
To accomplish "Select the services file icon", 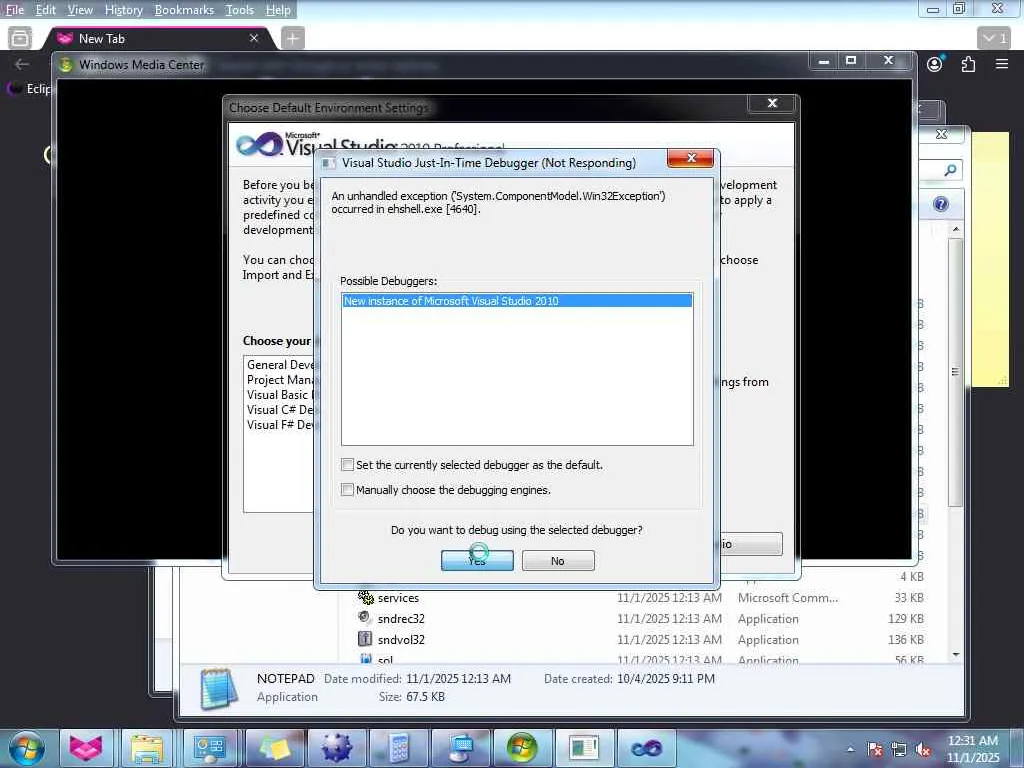I will (x=366, y=597).
